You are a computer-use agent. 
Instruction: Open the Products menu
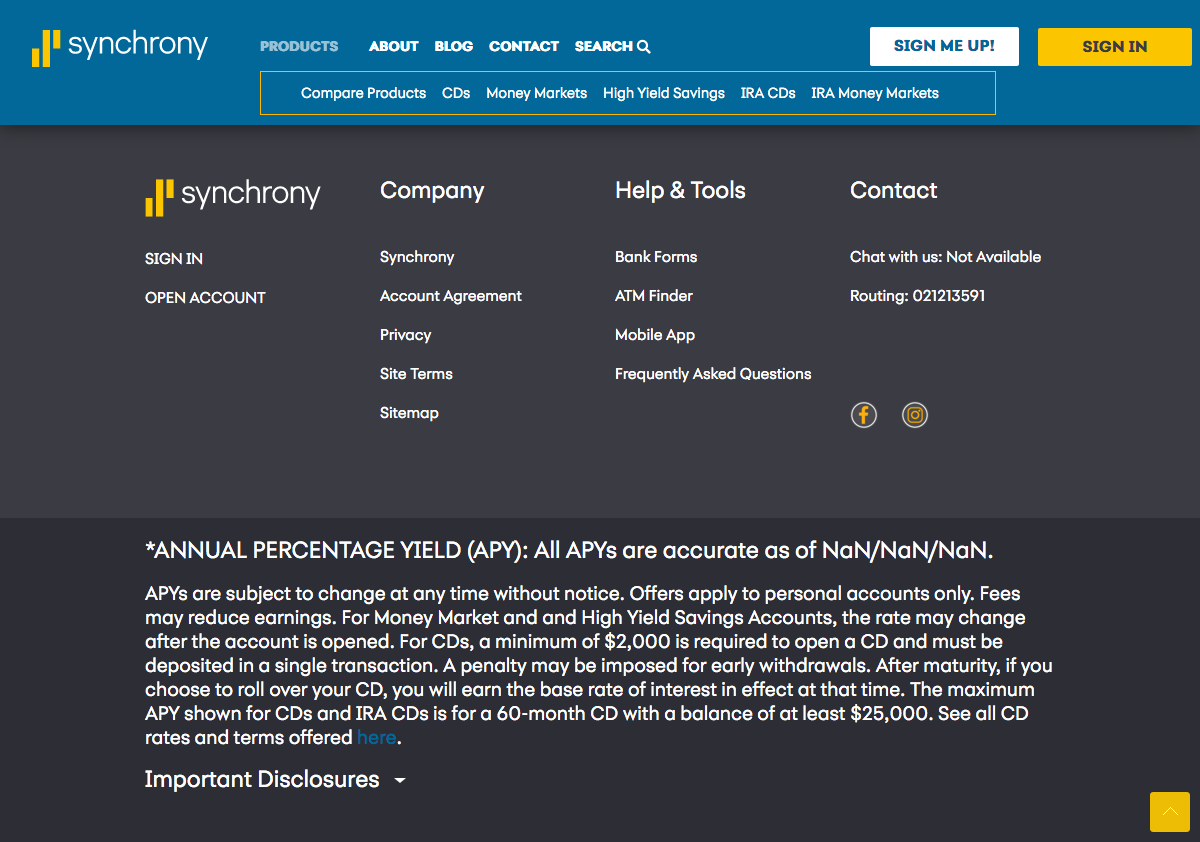coord(299,46)
